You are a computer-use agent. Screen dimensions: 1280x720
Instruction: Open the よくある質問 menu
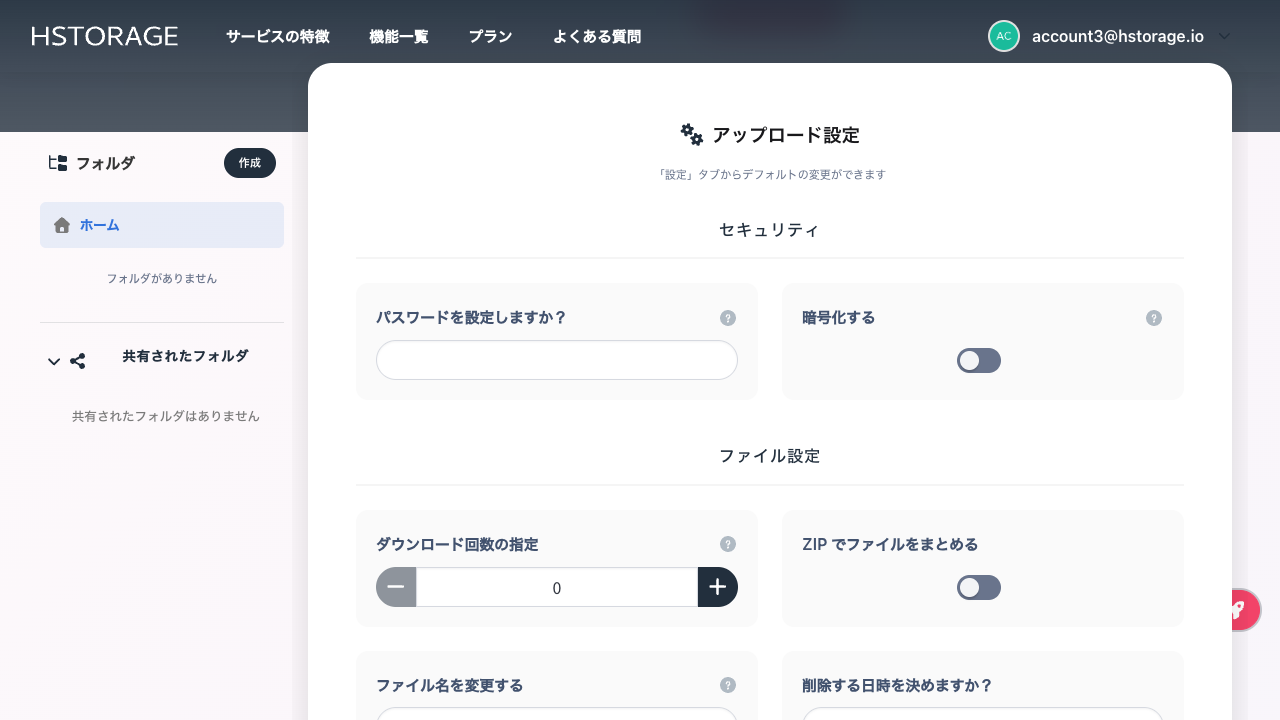(x=597, y=36)
